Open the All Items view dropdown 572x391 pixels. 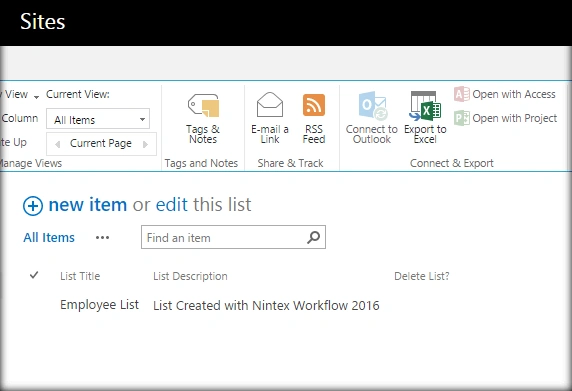pos(98,119)
